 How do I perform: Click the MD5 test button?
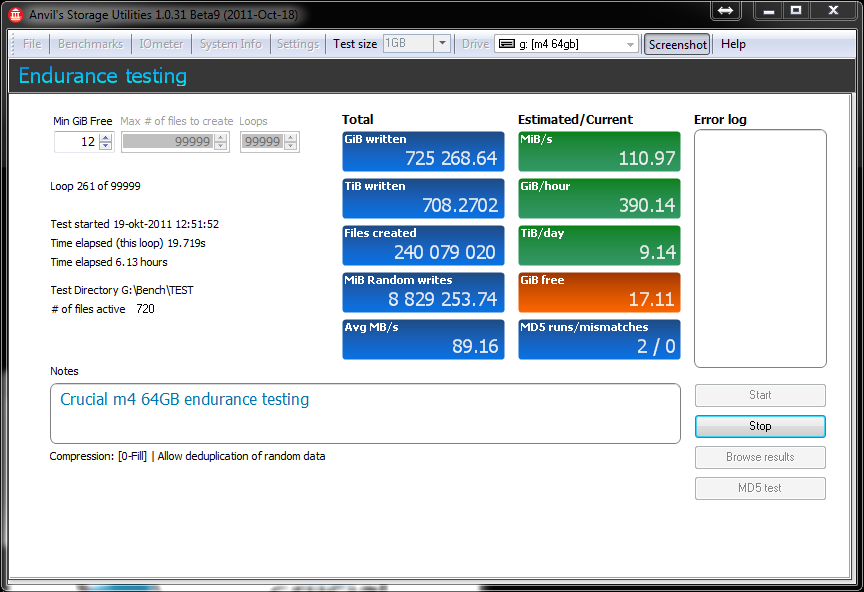(x=760, y=488)
